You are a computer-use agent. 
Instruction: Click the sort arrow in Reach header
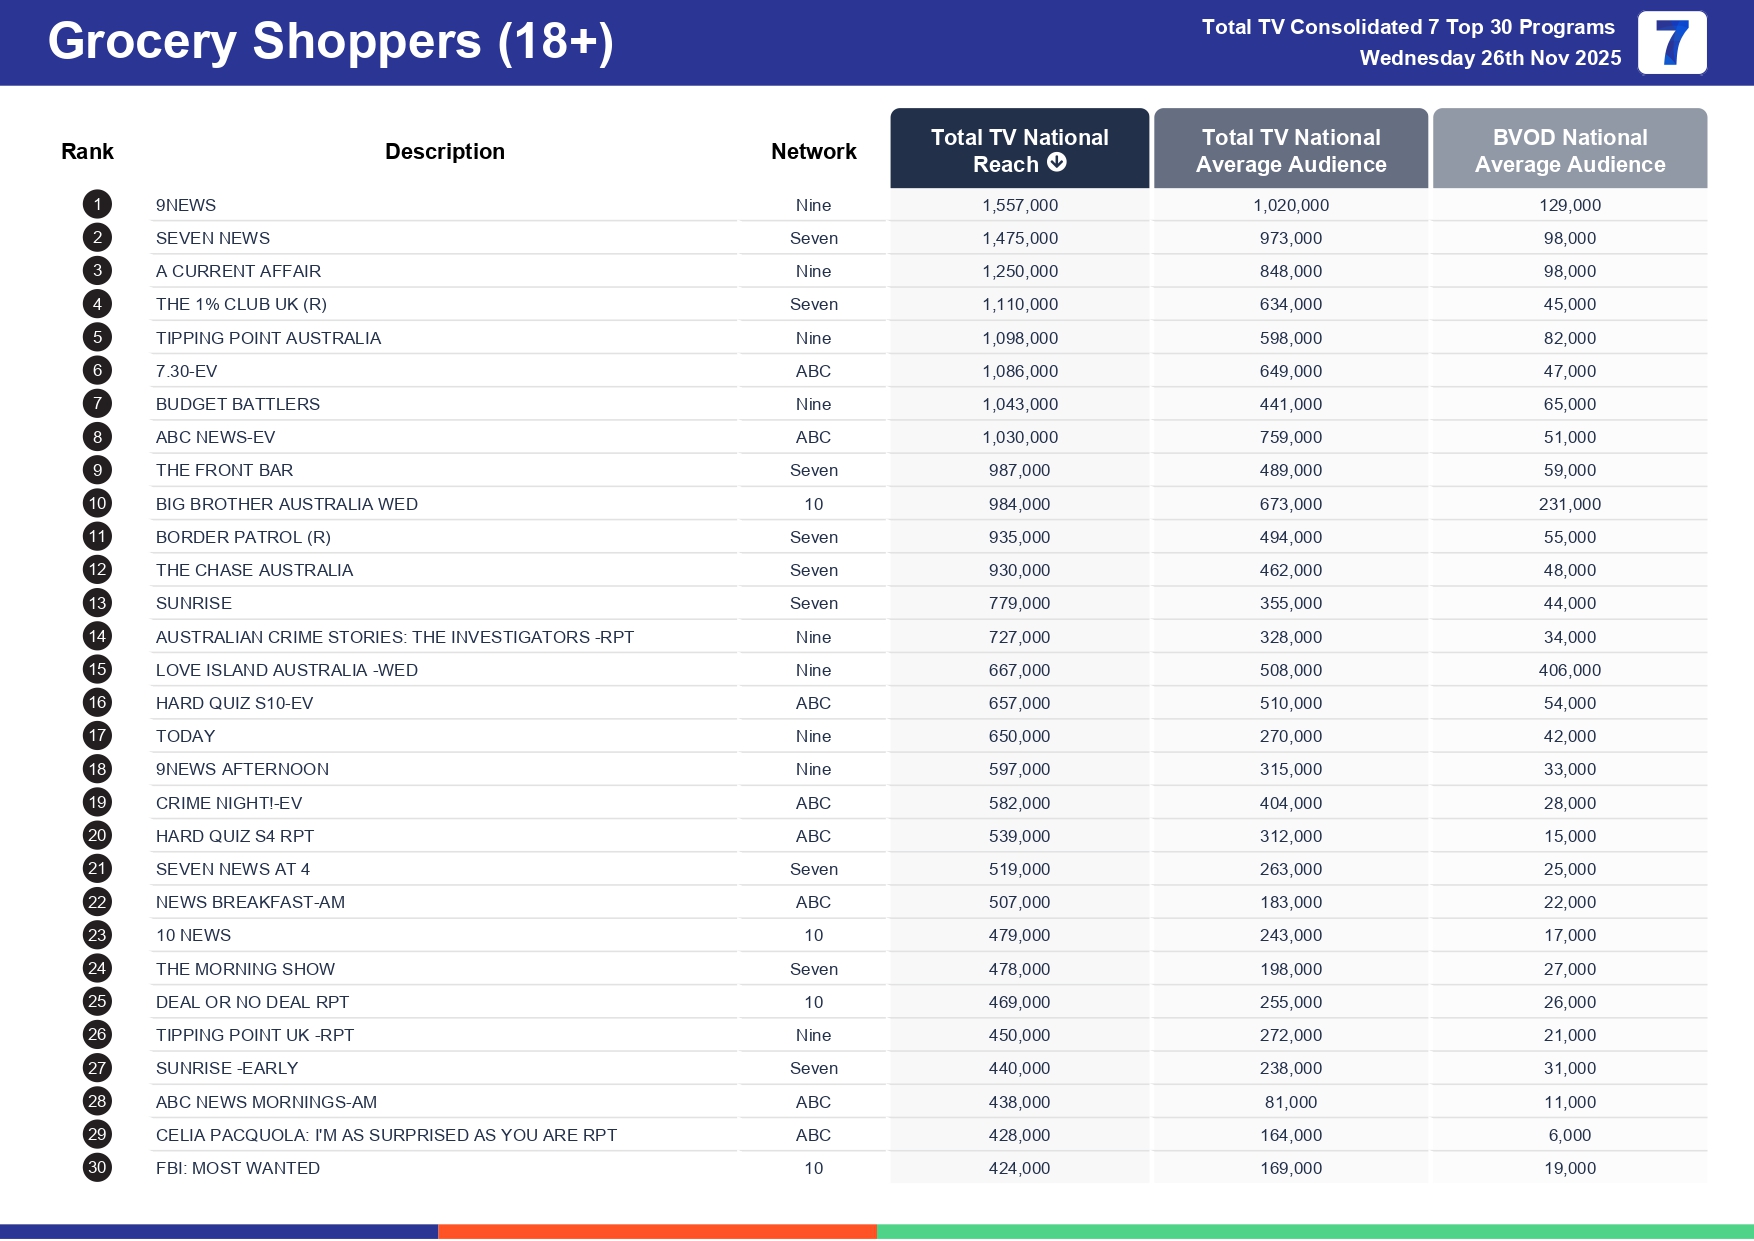pos(1057,163)
